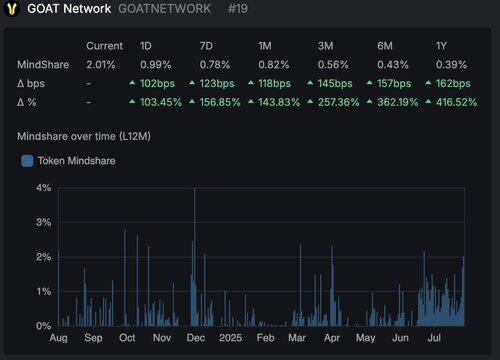Click the Feb x-axis label
This screenshot has width=500, height=360.
265,338
